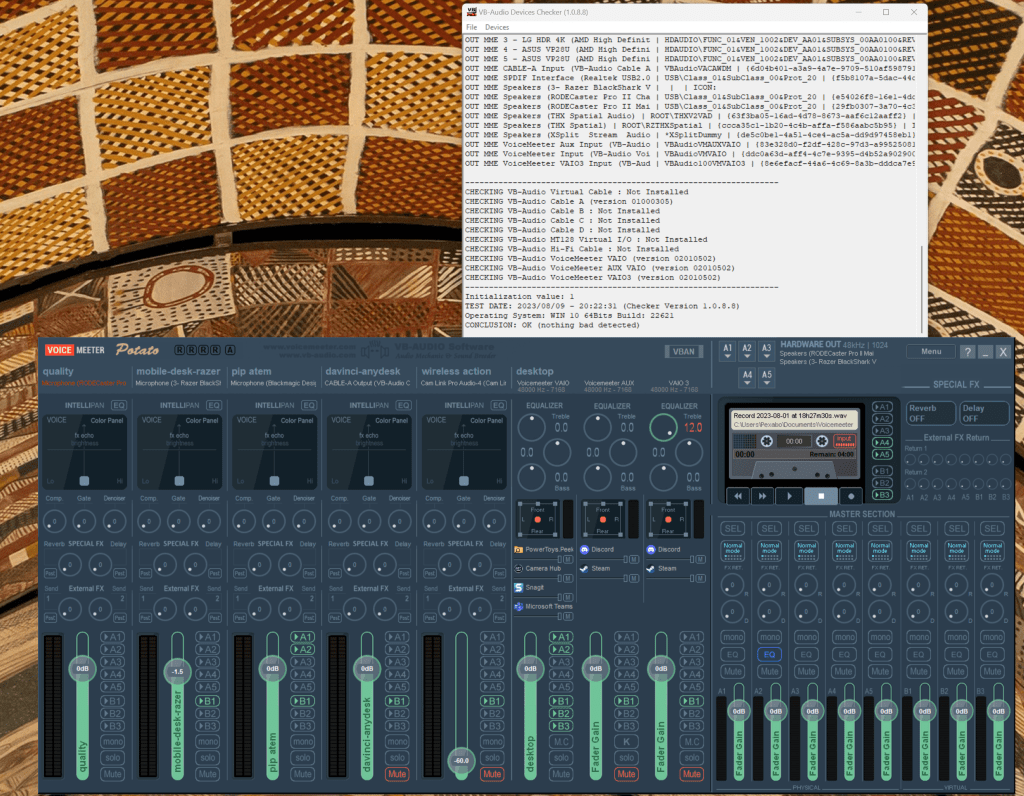The width and height of the screenshot is (1024, 796).
Task: Start recording with the cassette record button
Action: coord(851,496)
